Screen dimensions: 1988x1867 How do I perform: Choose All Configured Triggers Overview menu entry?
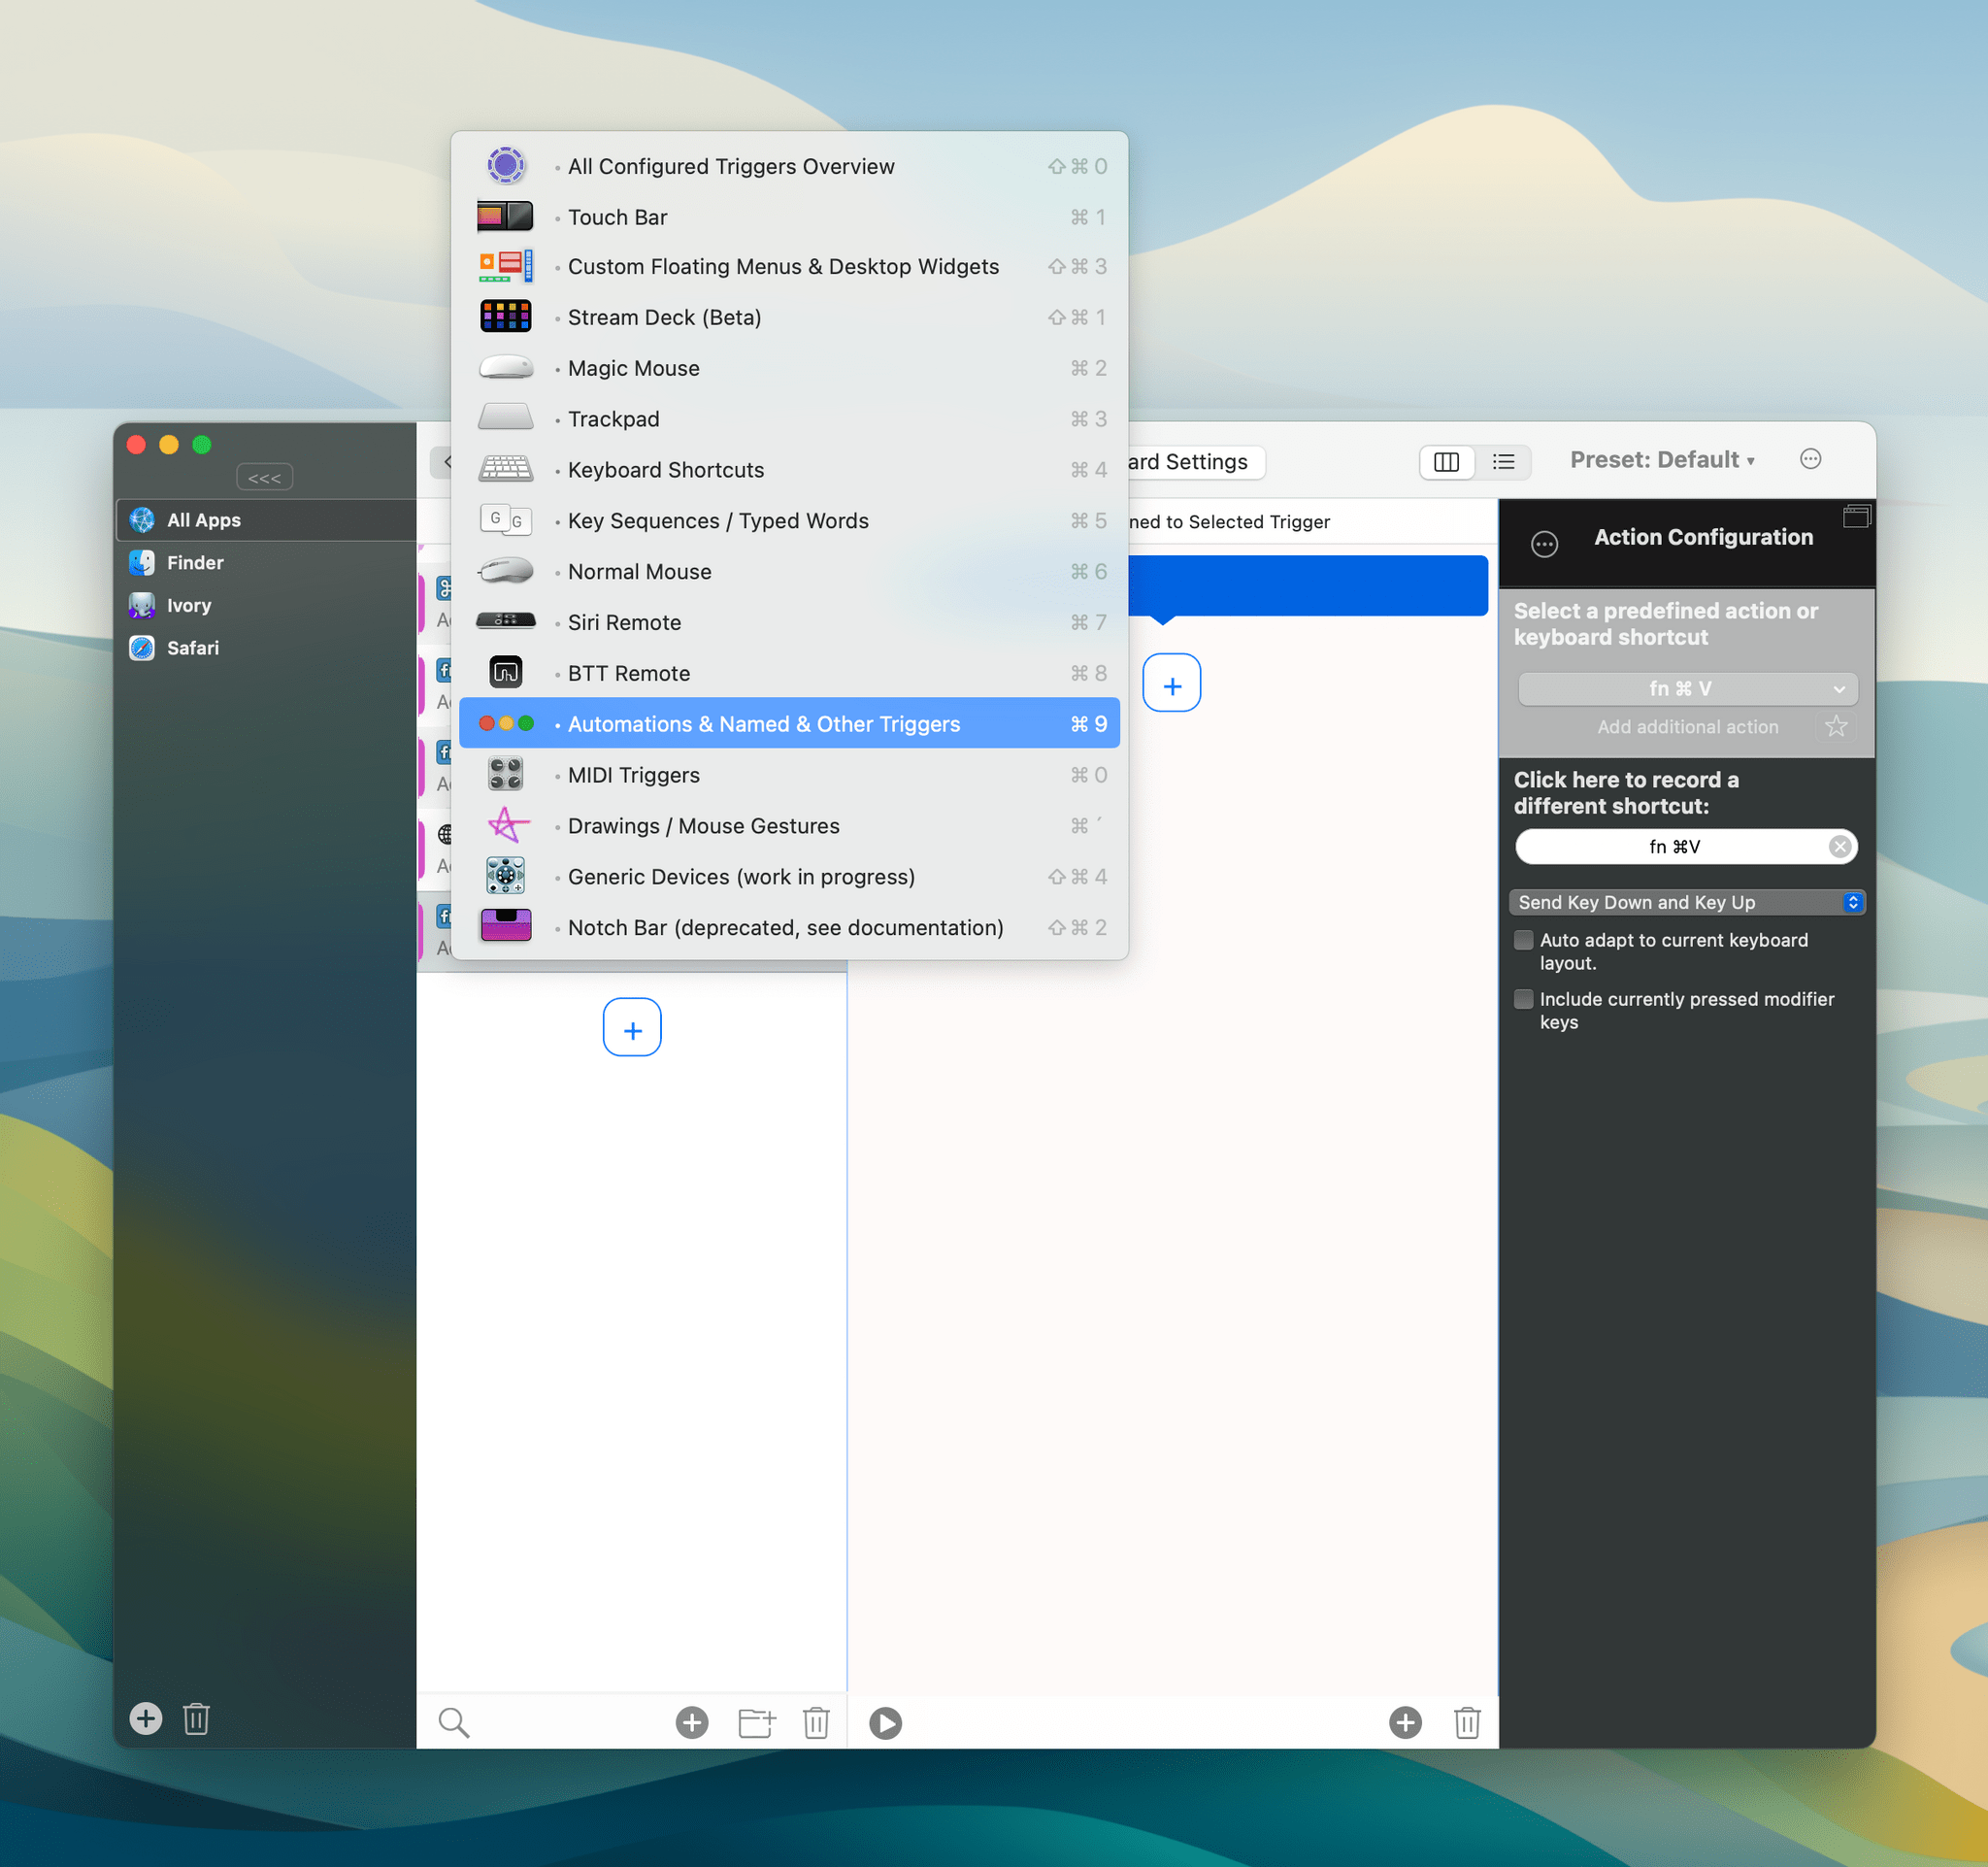[x=789, y=166]
